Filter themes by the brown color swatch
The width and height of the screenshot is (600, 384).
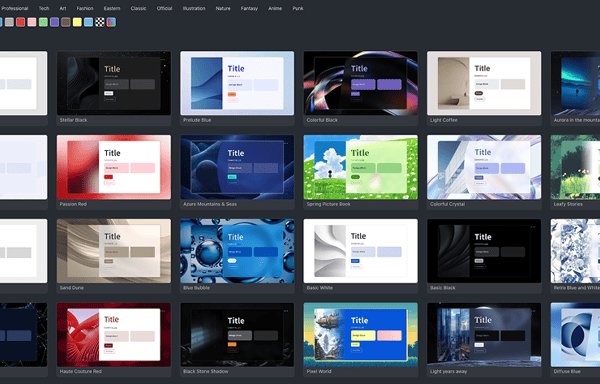tap(66, 22)
